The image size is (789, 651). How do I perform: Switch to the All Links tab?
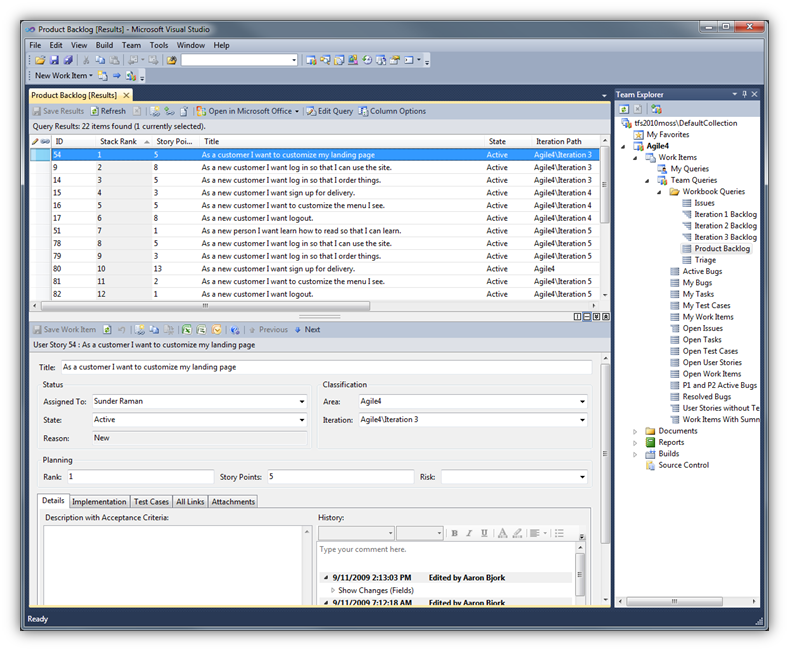coord(190,502)
